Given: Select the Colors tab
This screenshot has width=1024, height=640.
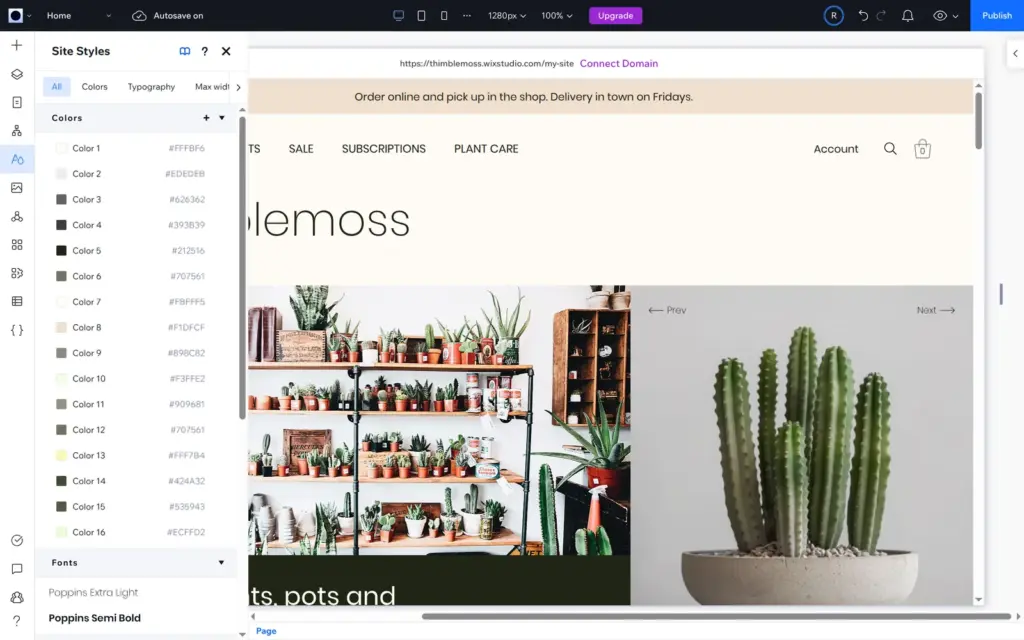Looking at the screenshot, I should point(94,86).
